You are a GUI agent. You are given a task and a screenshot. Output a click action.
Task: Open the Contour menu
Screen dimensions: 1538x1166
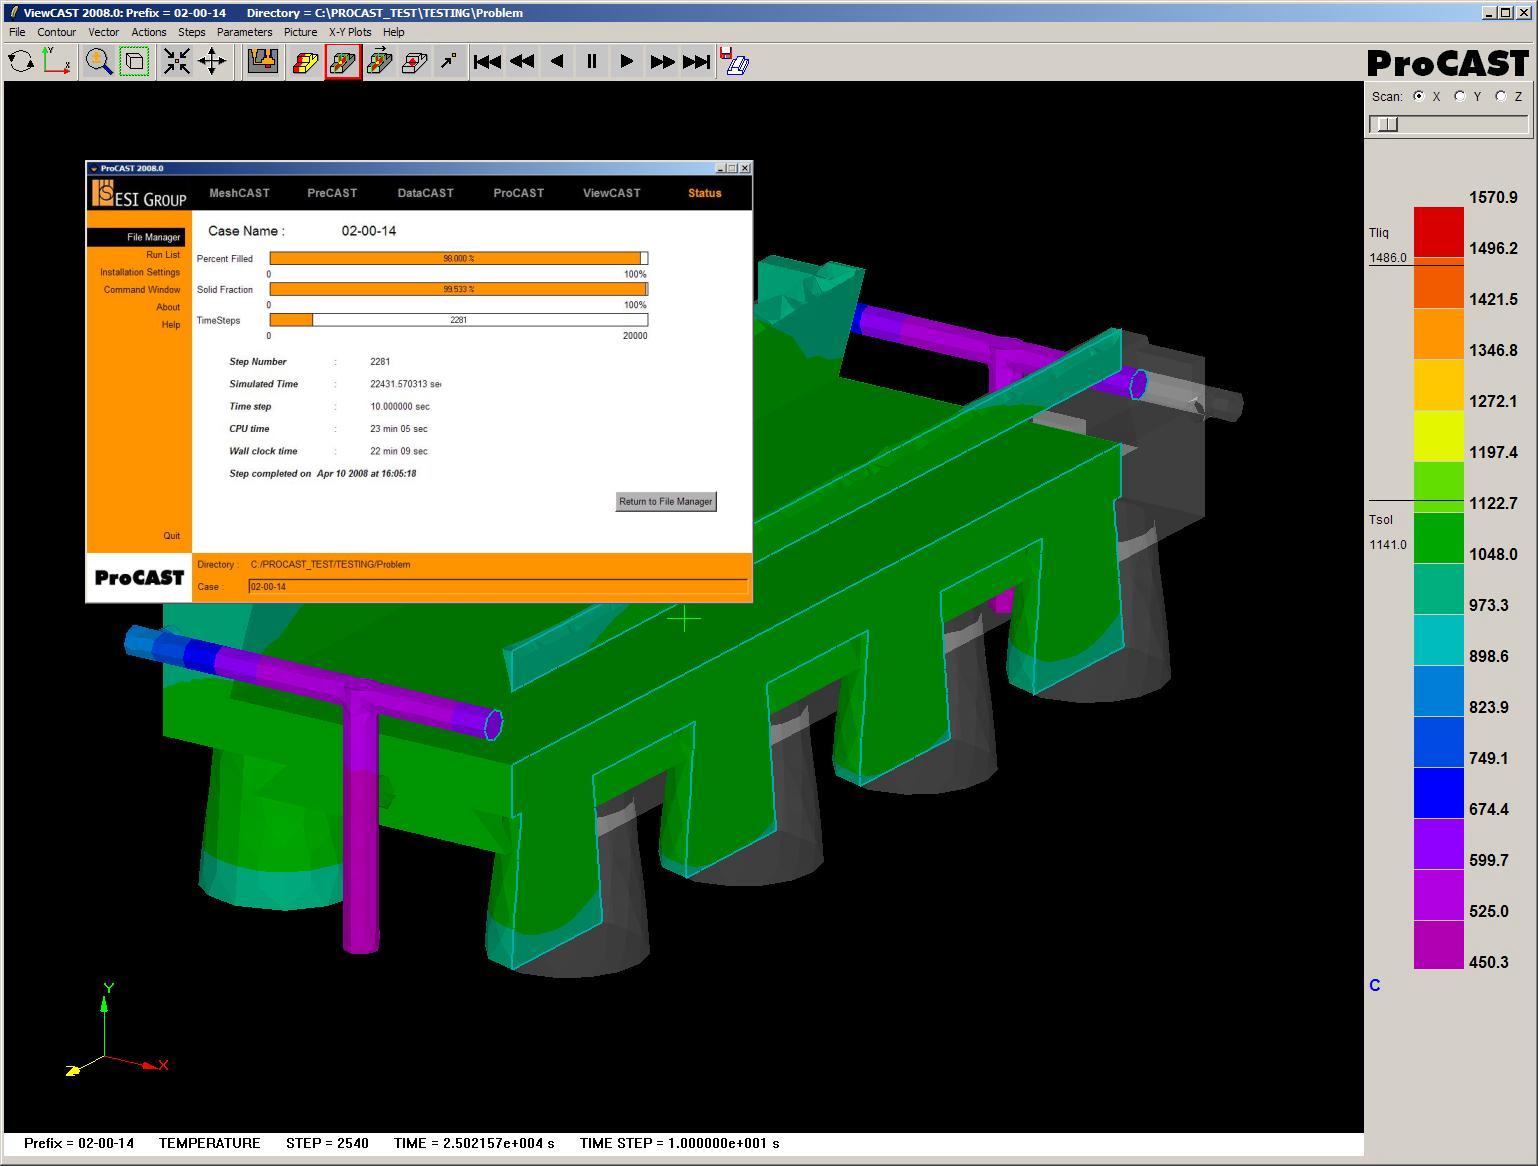coord(57,32)
